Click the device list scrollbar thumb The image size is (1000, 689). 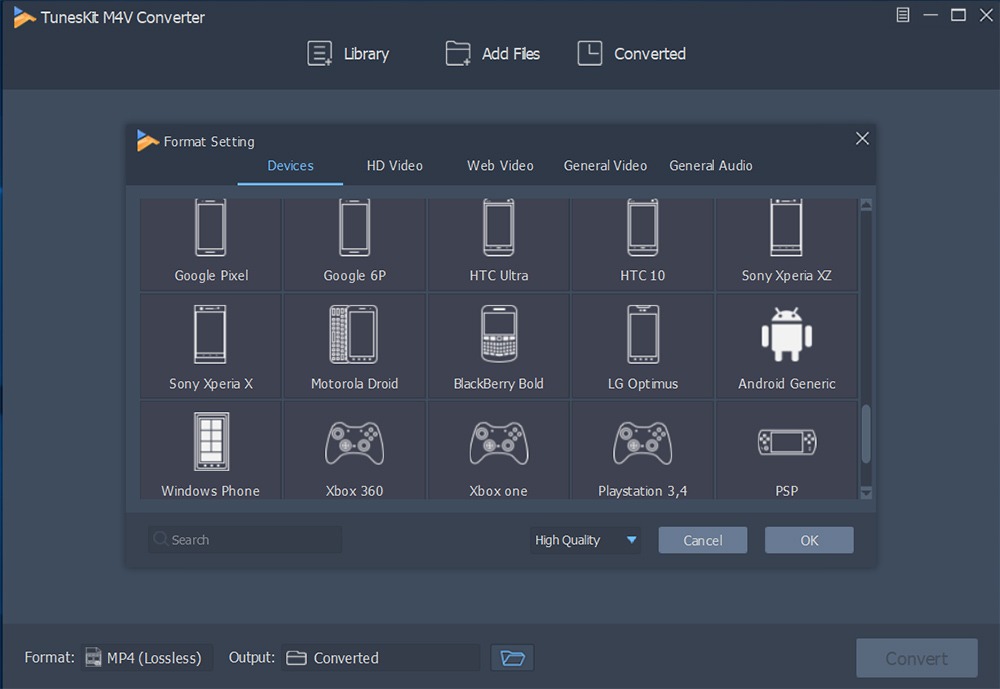pos(866,434)
